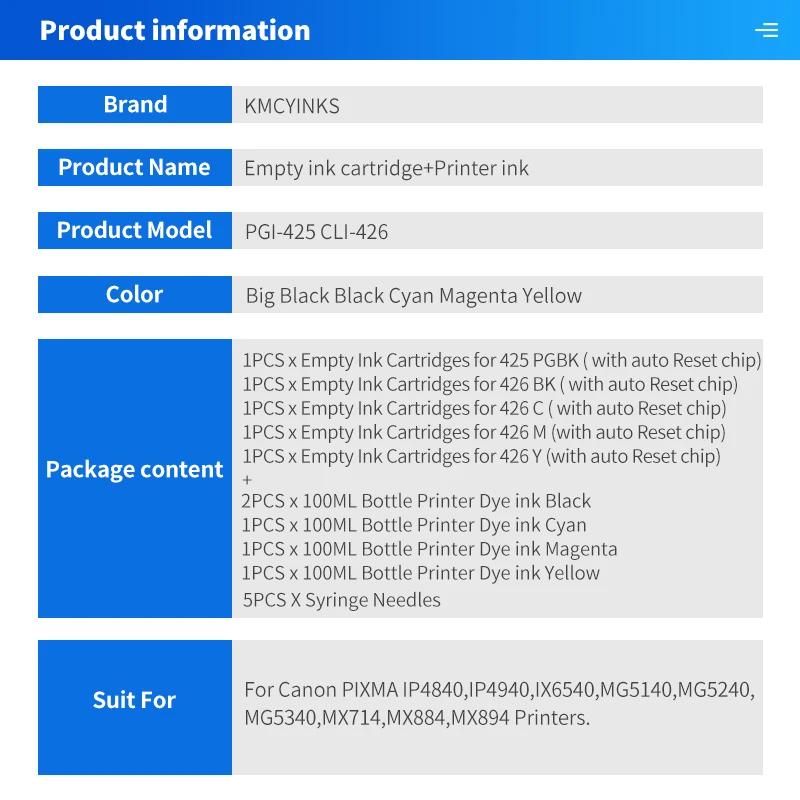
Task: Click the Product information heading
Action: tap(175, 30)
